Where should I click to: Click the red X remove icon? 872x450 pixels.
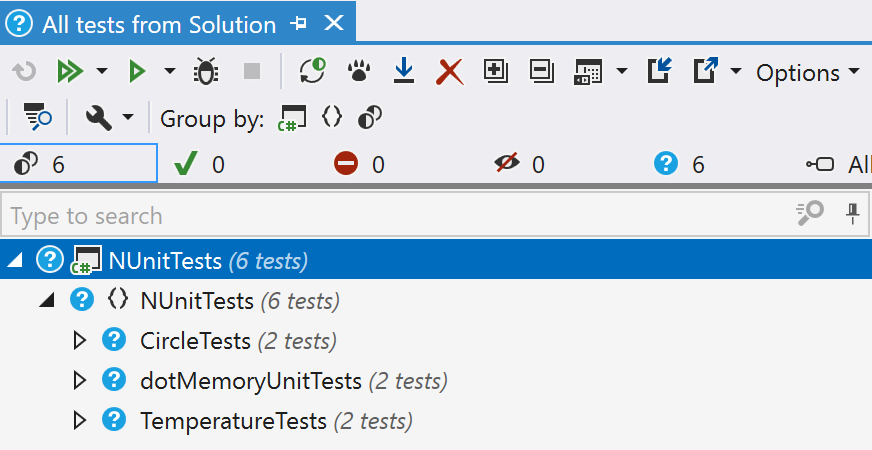click(450, 72)
